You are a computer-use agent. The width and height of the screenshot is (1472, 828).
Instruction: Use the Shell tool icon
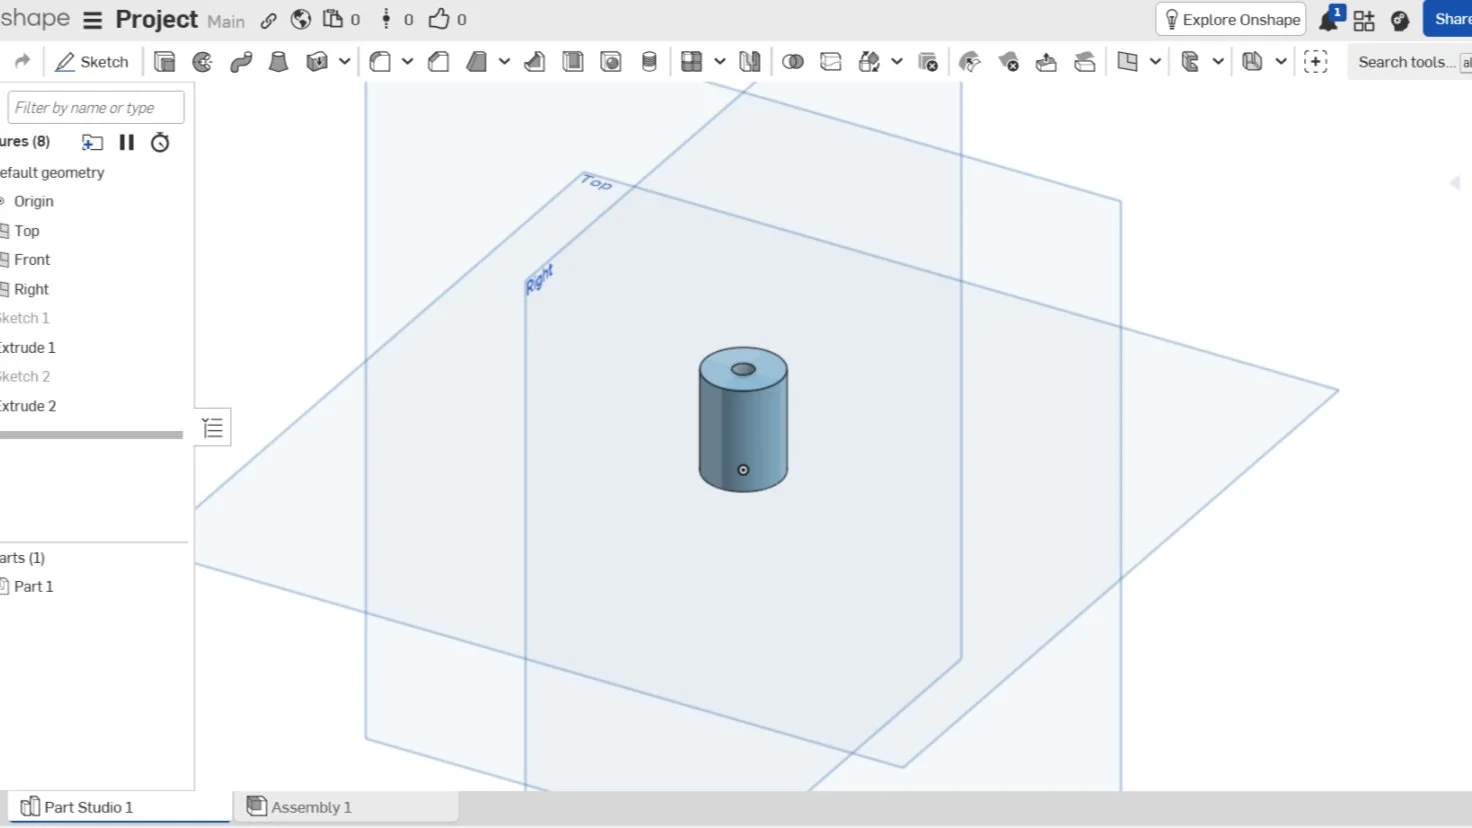click(x=573, y=62)
